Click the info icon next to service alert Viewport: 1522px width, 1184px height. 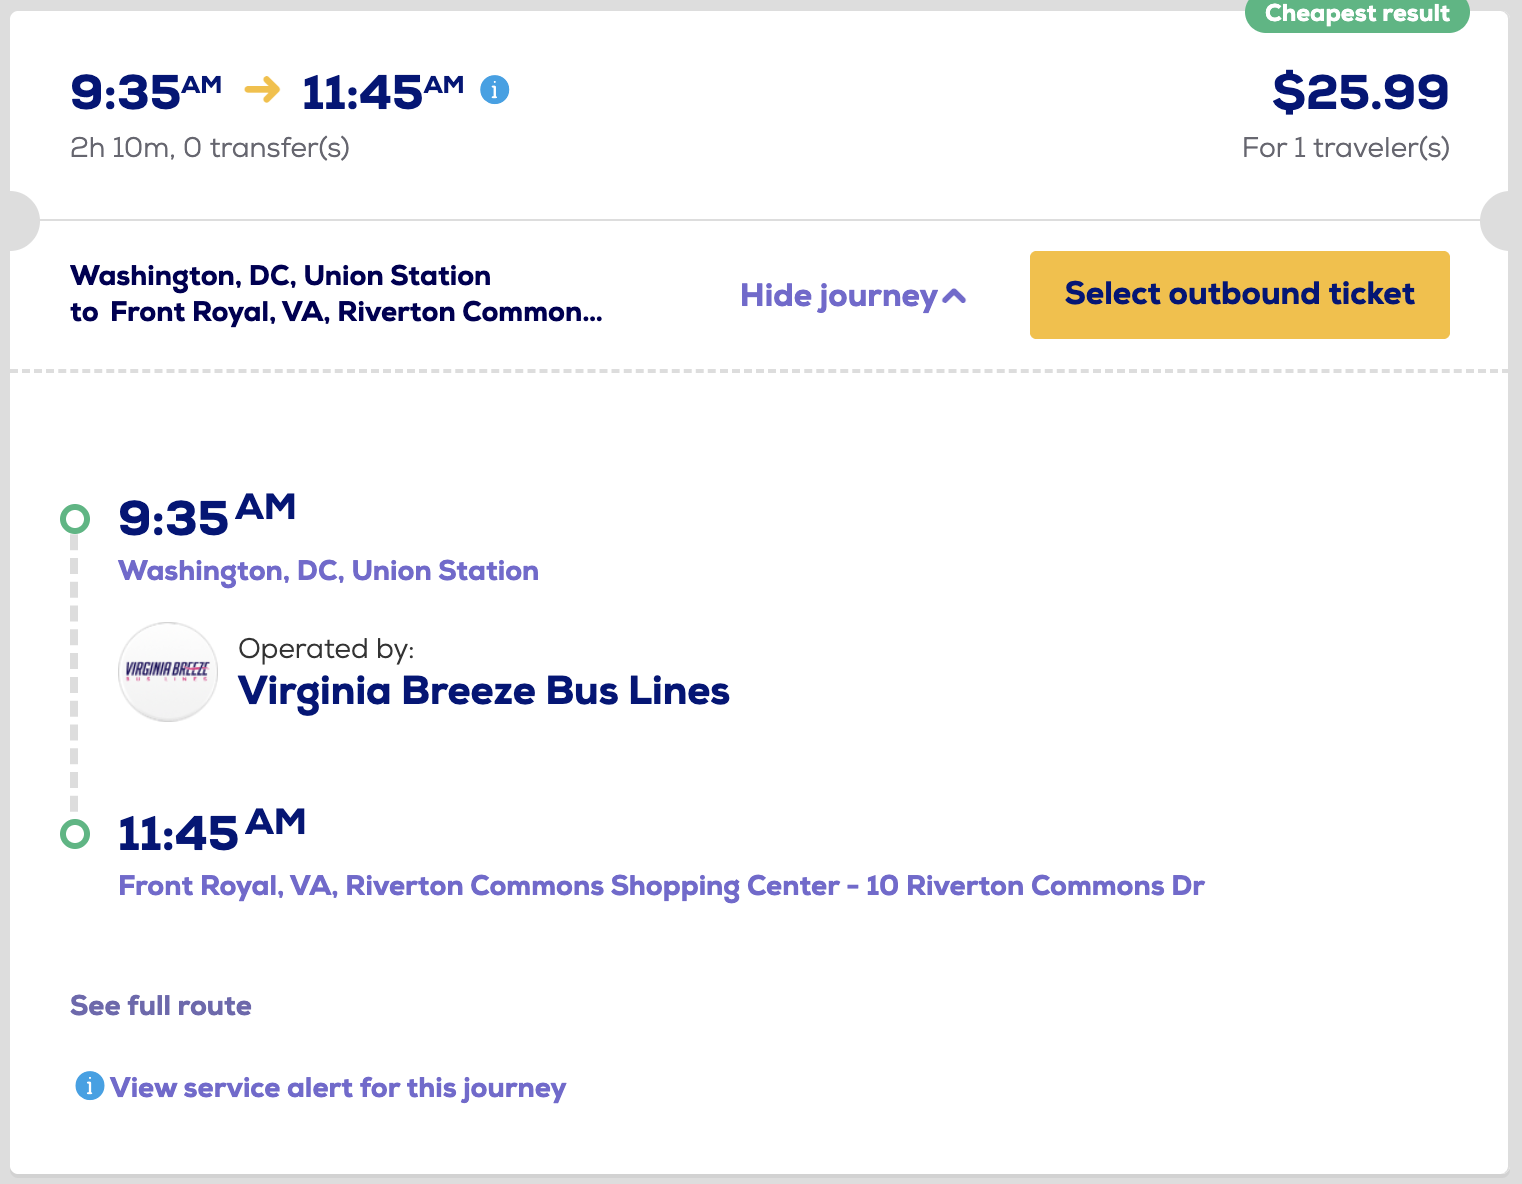[89, 1086]
